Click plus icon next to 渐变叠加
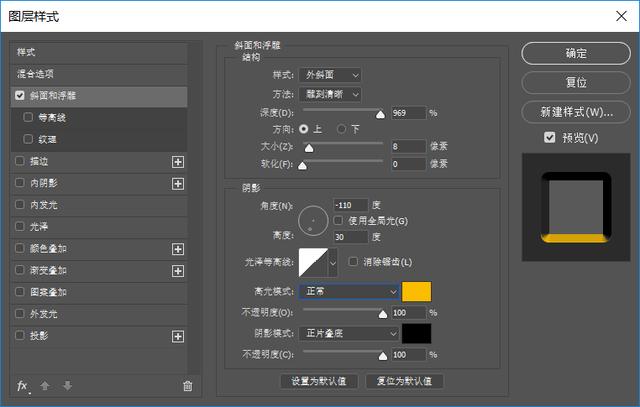This screenshot has height=407, width=640. pos(178,271)
